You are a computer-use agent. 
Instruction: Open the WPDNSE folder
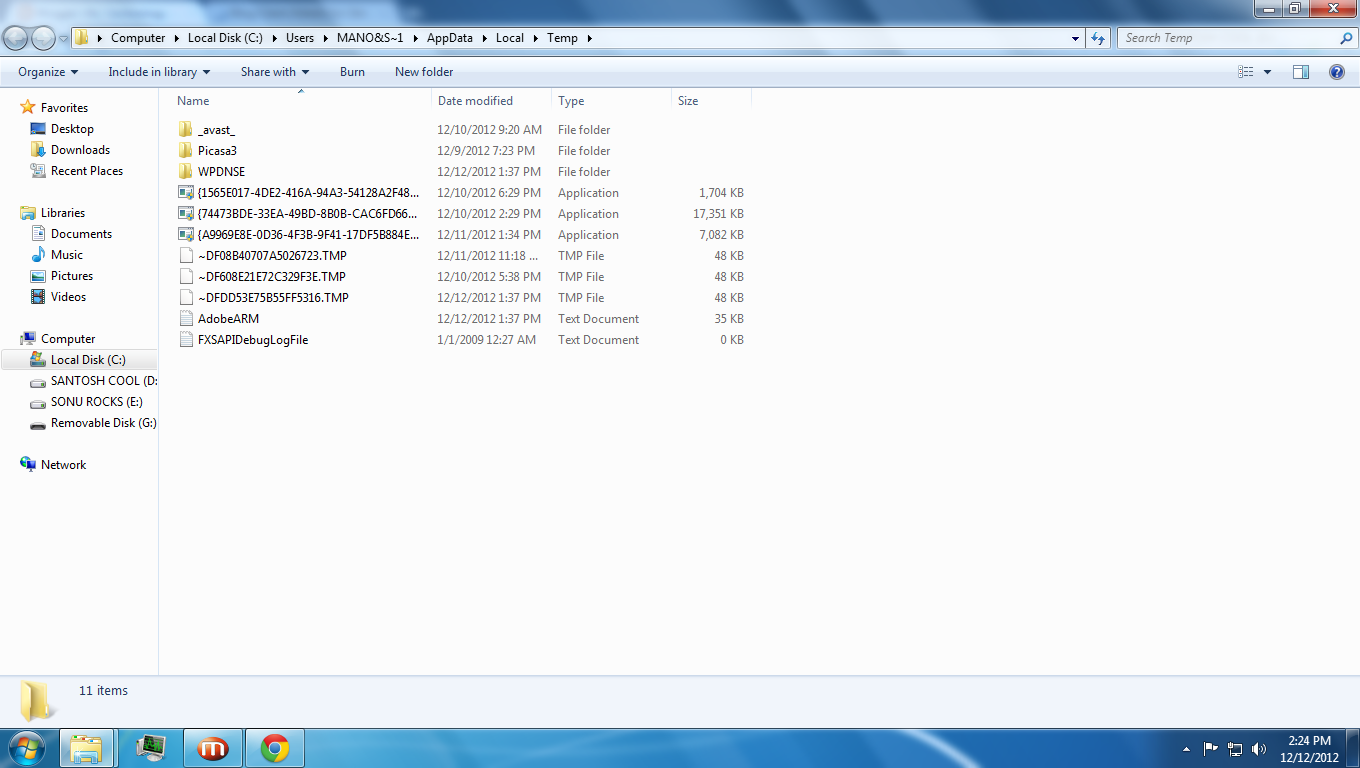[x=222, y=171]
